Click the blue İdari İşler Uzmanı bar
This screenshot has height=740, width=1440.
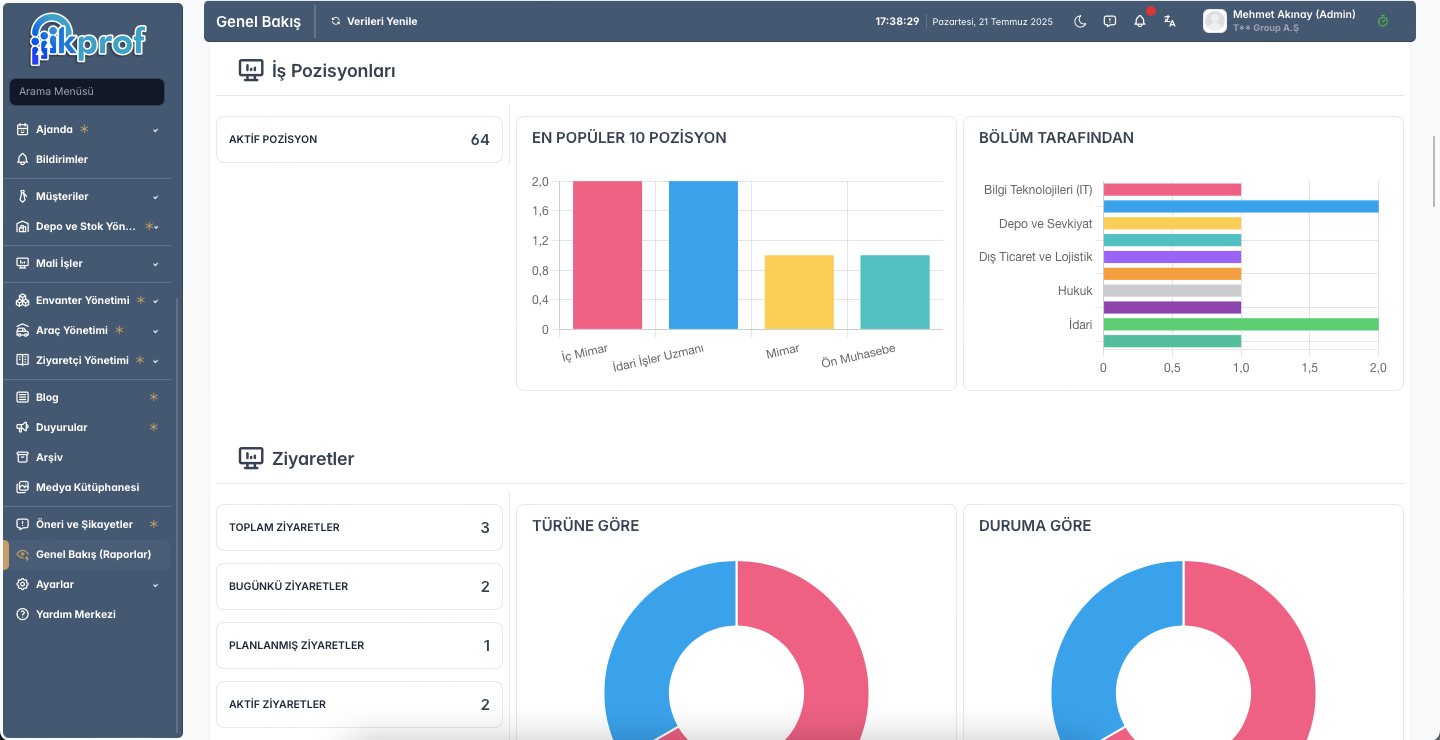tap(703, 255)
